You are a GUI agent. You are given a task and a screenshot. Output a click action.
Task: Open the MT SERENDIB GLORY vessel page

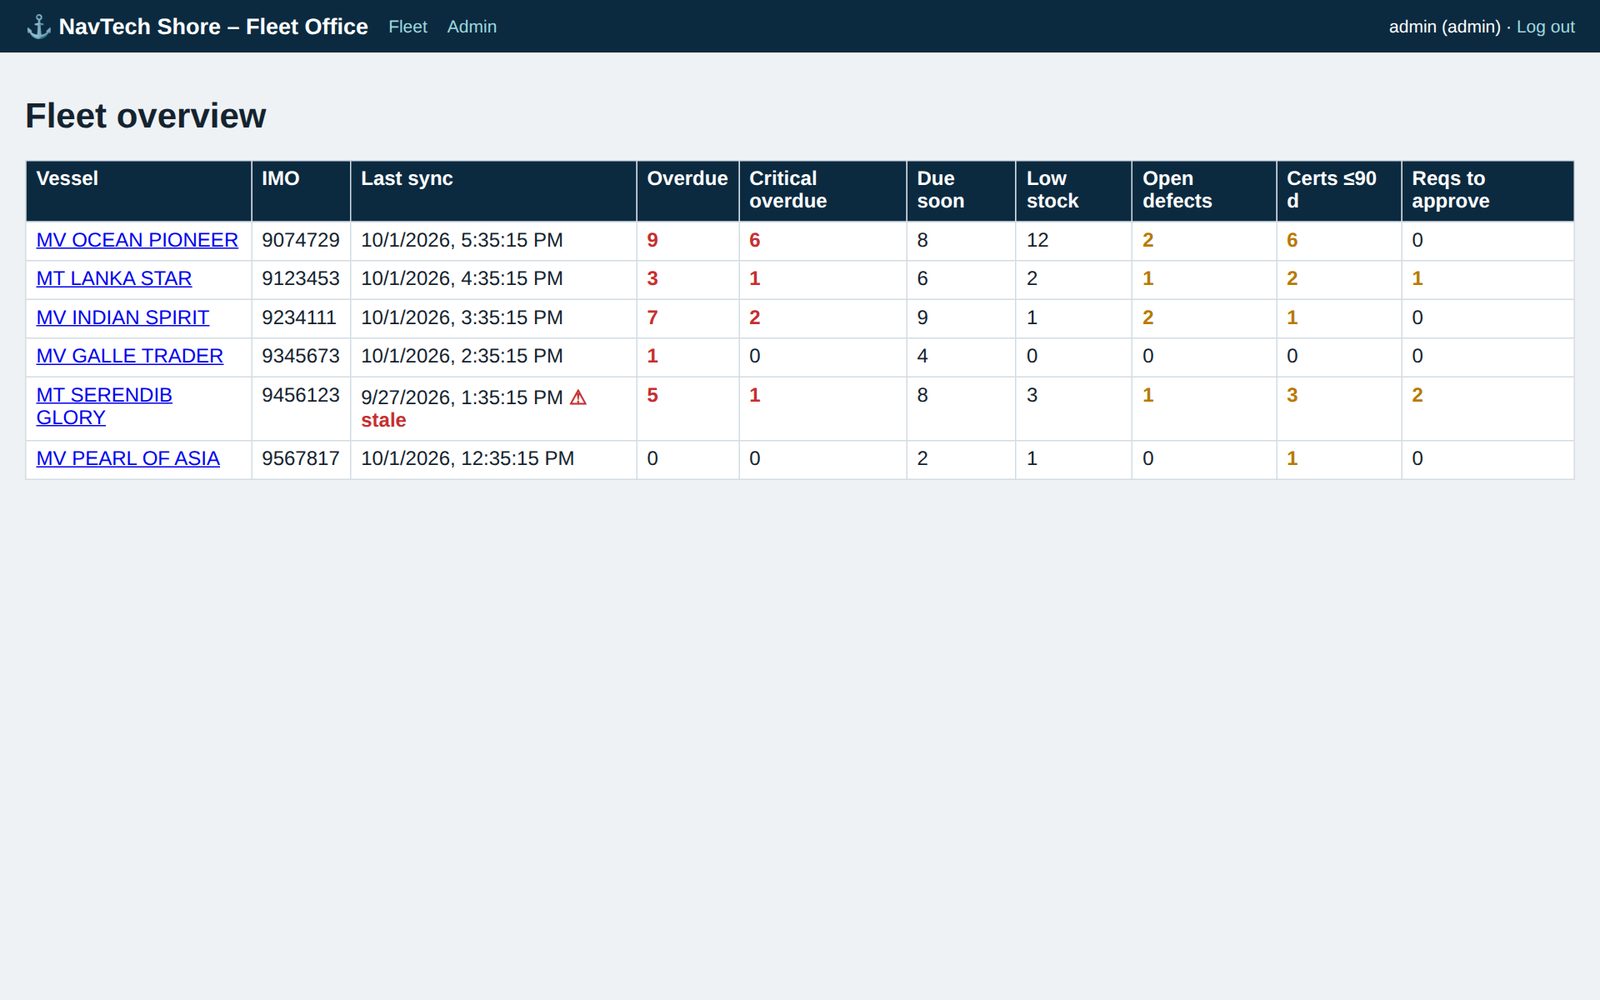click(x=104, y=406)
